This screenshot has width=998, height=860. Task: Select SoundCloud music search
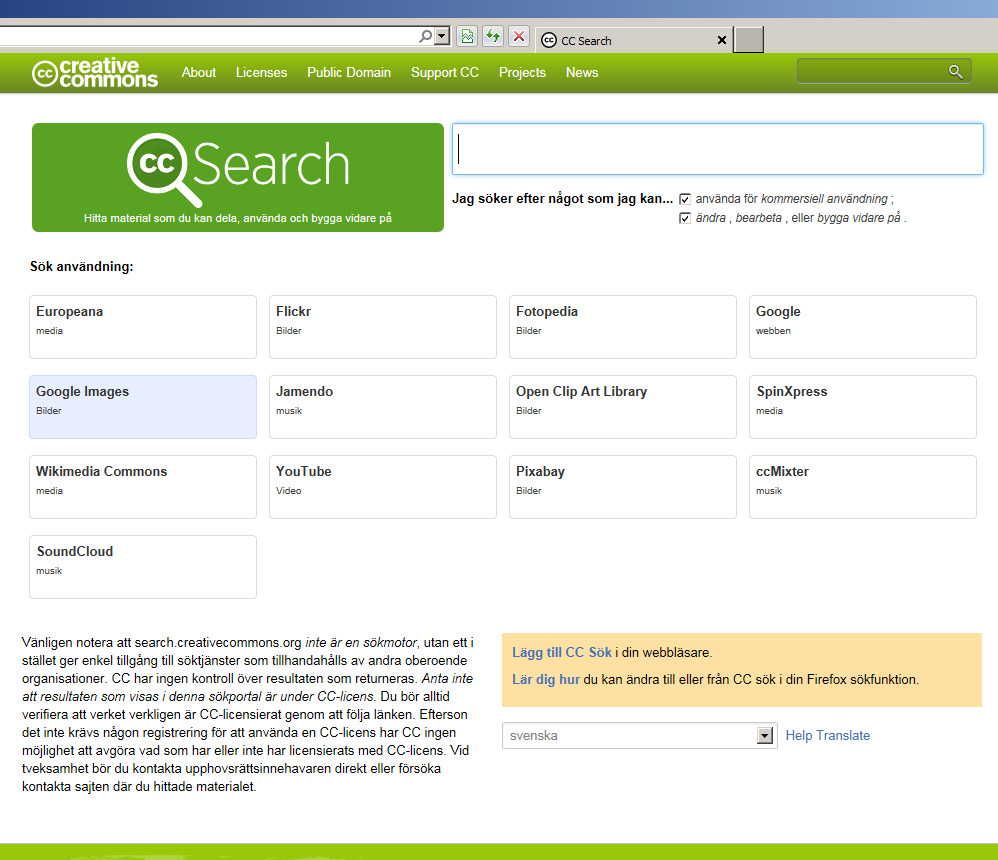pos(143,567)
